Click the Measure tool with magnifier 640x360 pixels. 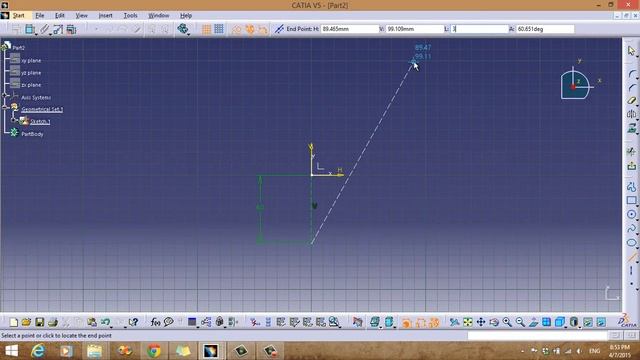[x=334, y=322]
